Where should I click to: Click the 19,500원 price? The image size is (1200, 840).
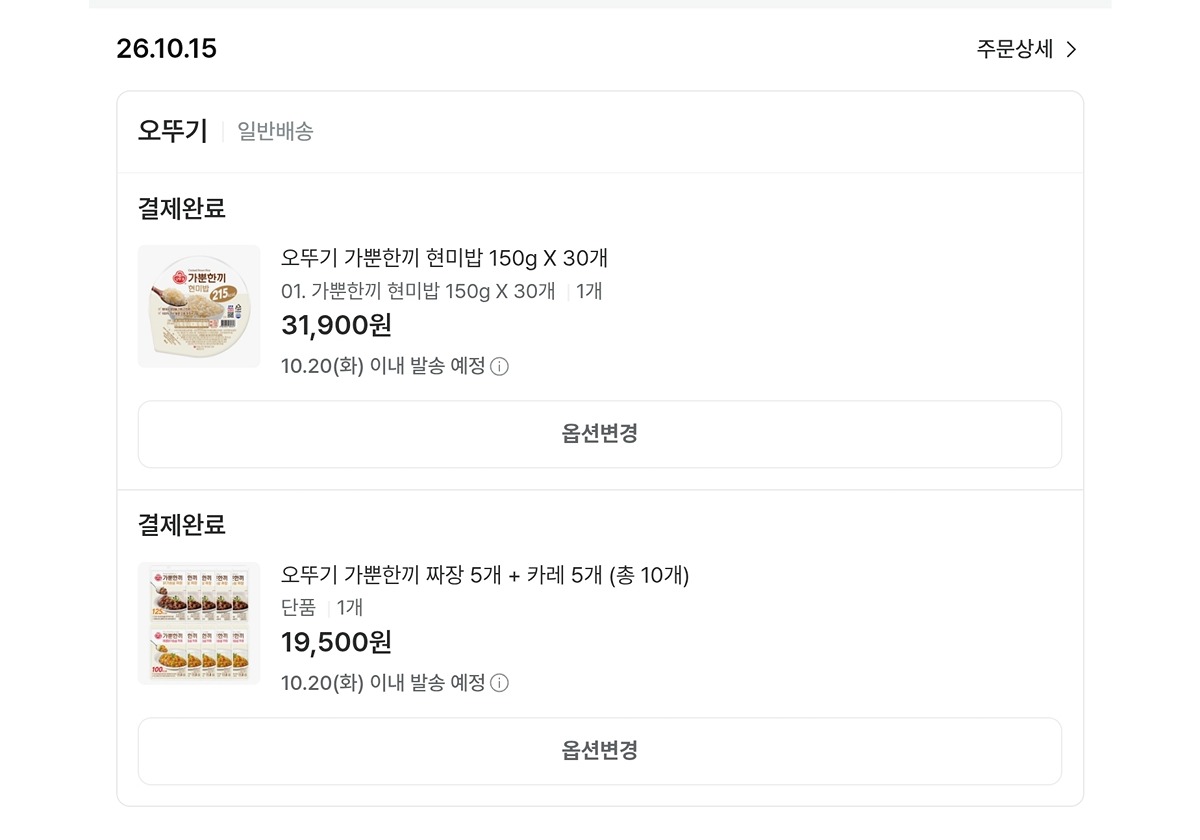337,642
